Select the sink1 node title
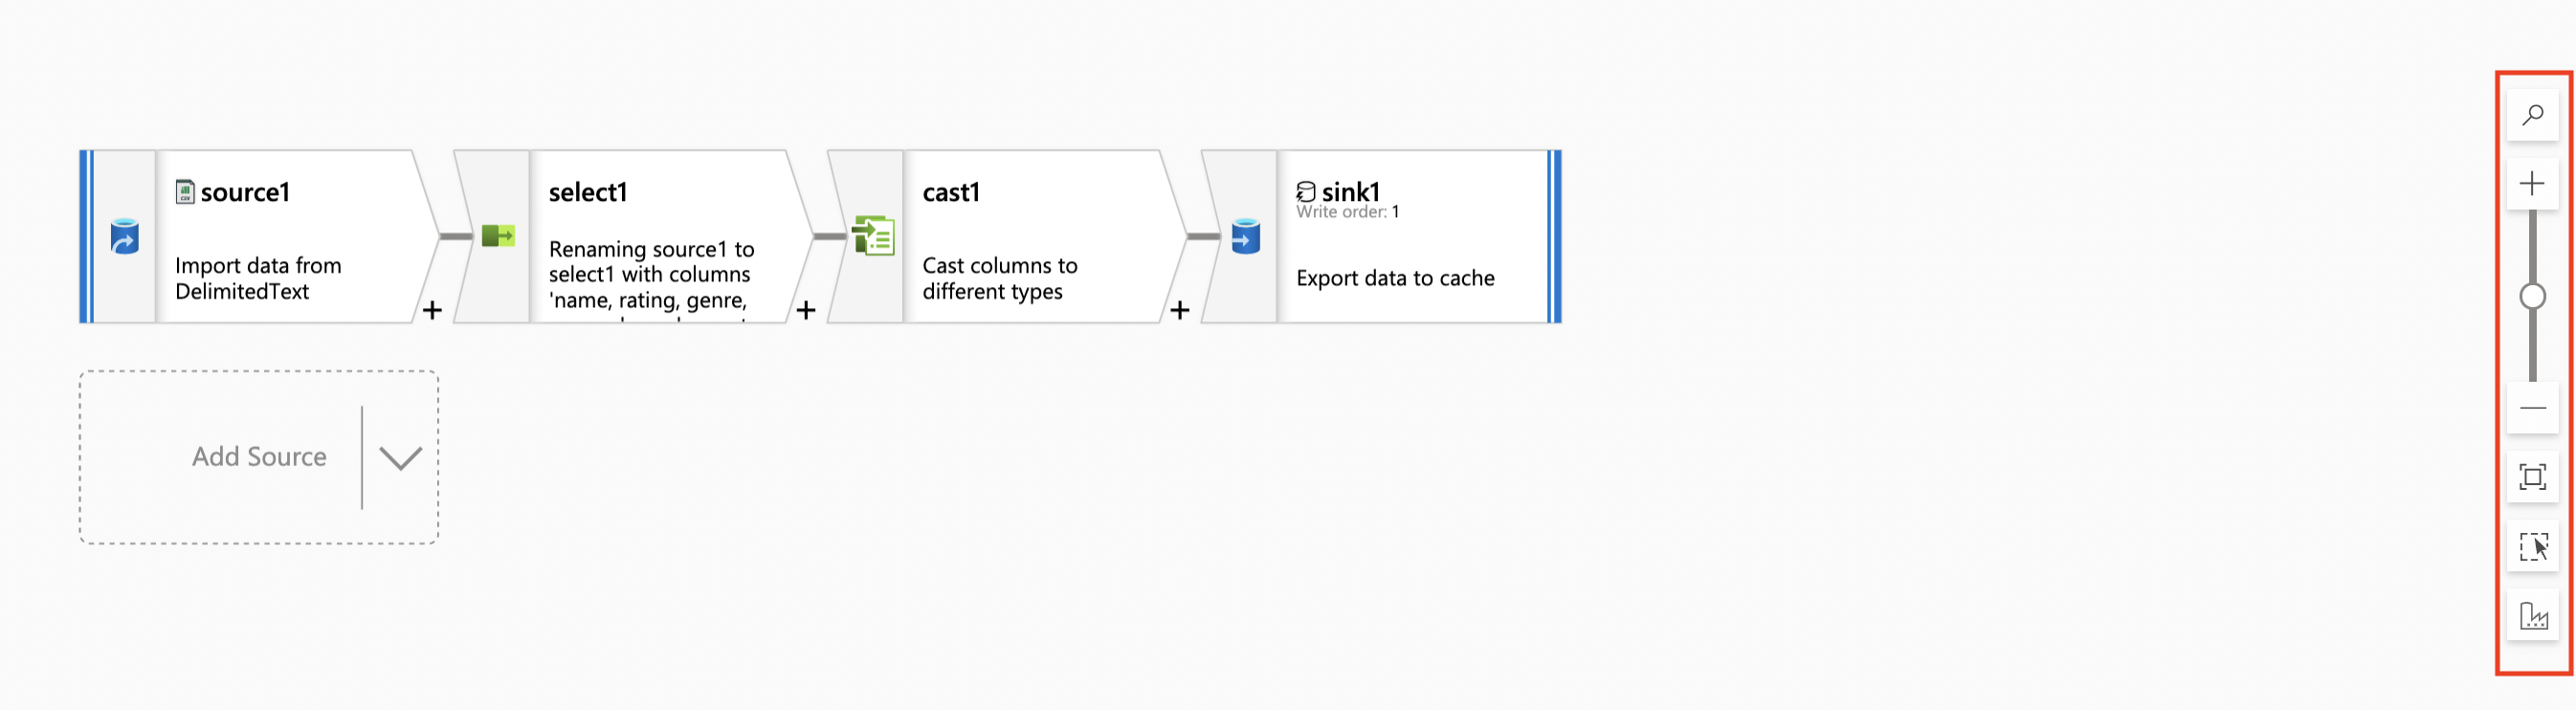This screenshot has width=2576, height=710. click(1350, 191)
